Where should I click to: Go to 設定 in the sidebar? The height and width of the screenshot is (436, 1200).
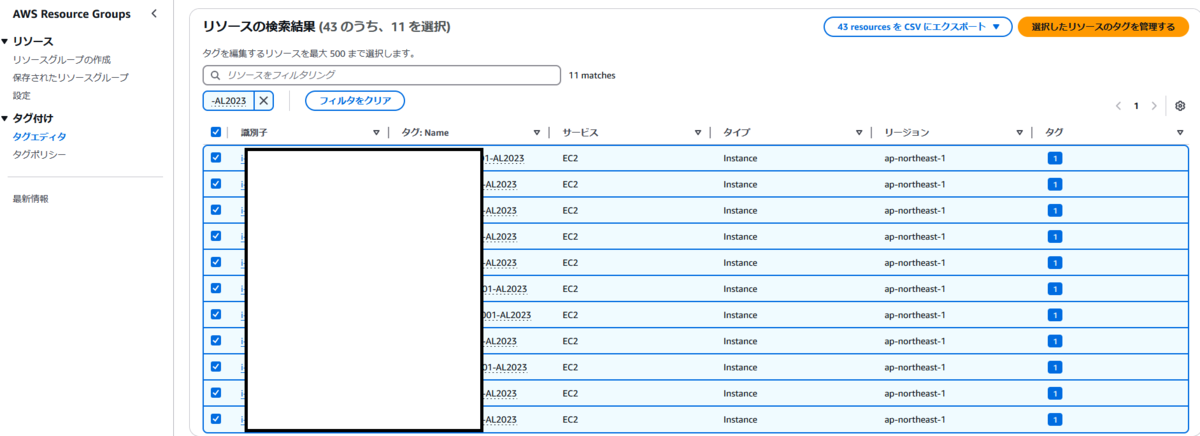(x=21, y=96)
